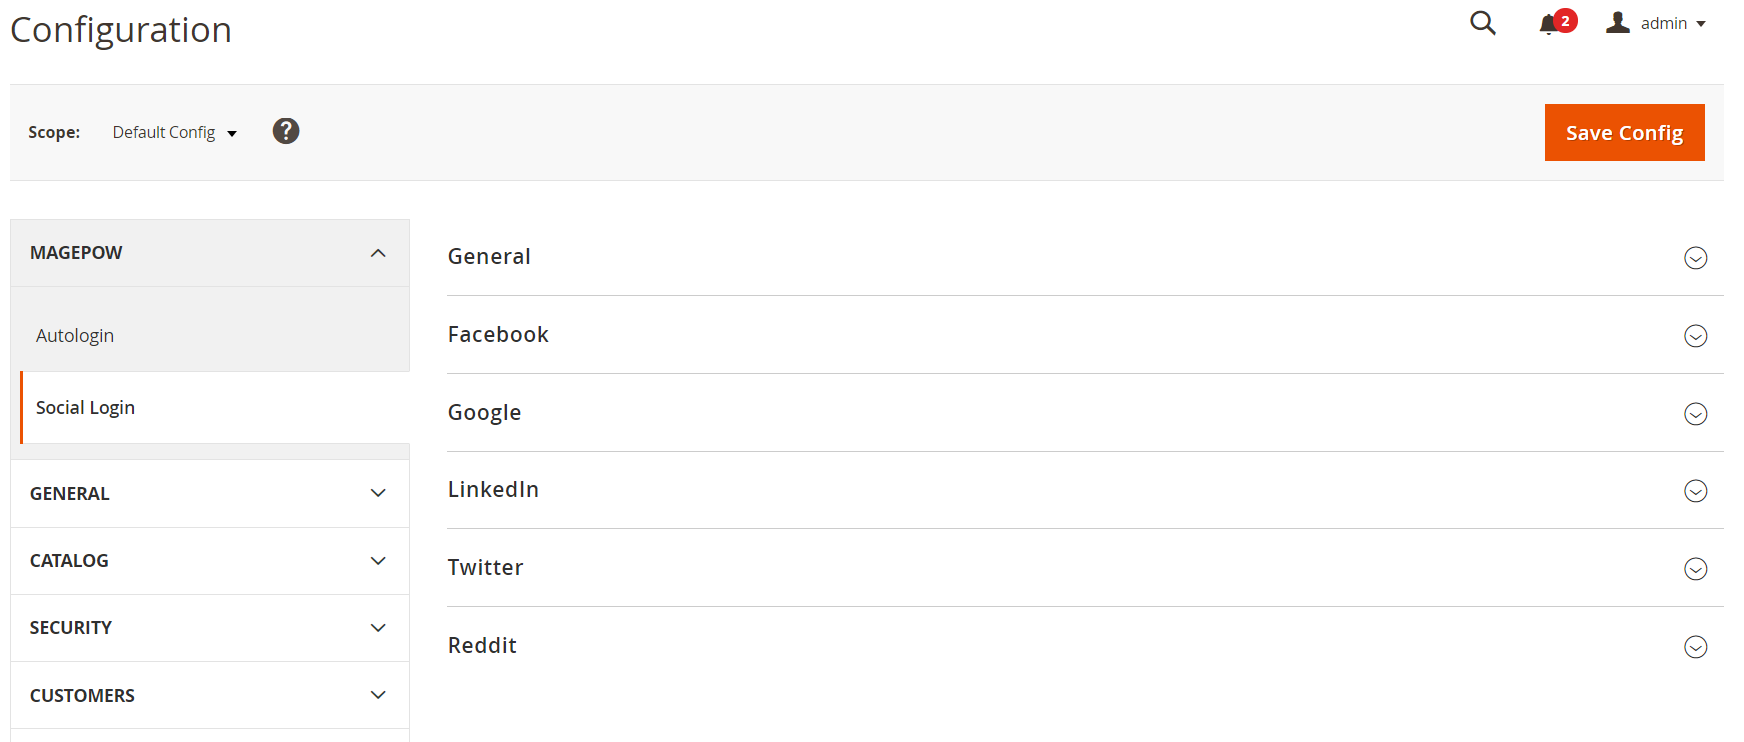
Task: Click the admin user account icon
Action: [1617, 22]
